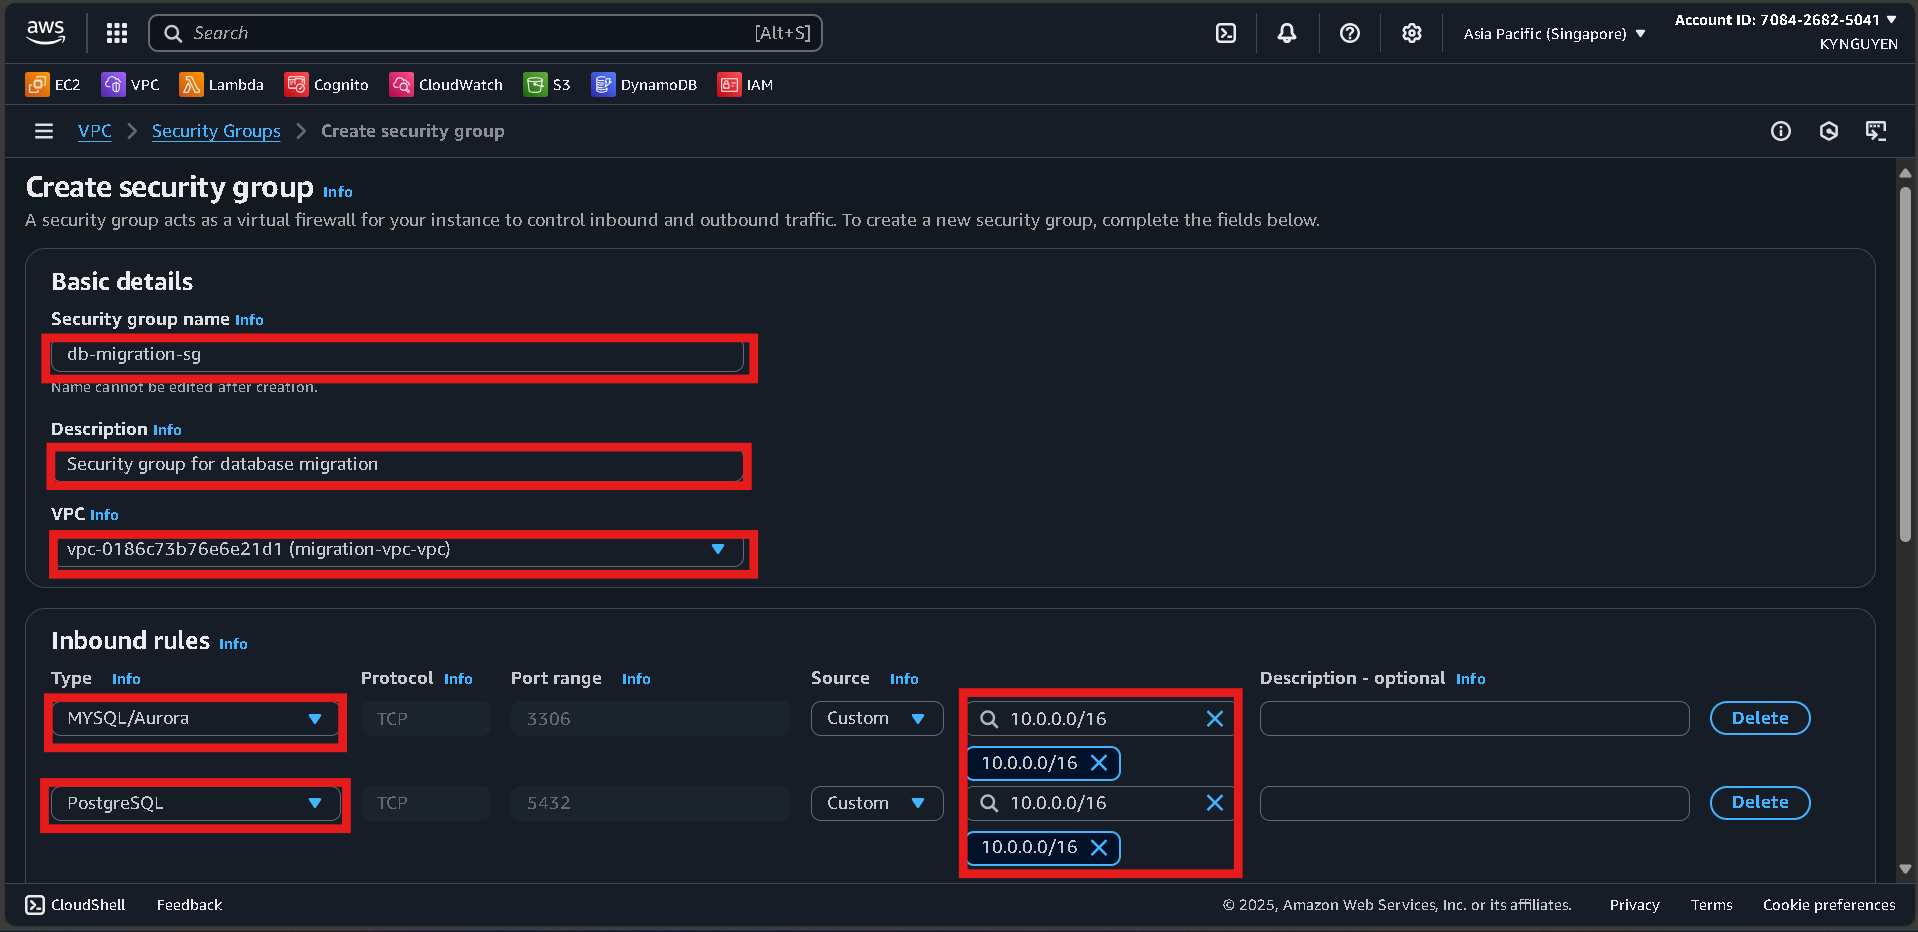1918x932 pixels.
Task: Open the services grid menu
Action: 117,33
